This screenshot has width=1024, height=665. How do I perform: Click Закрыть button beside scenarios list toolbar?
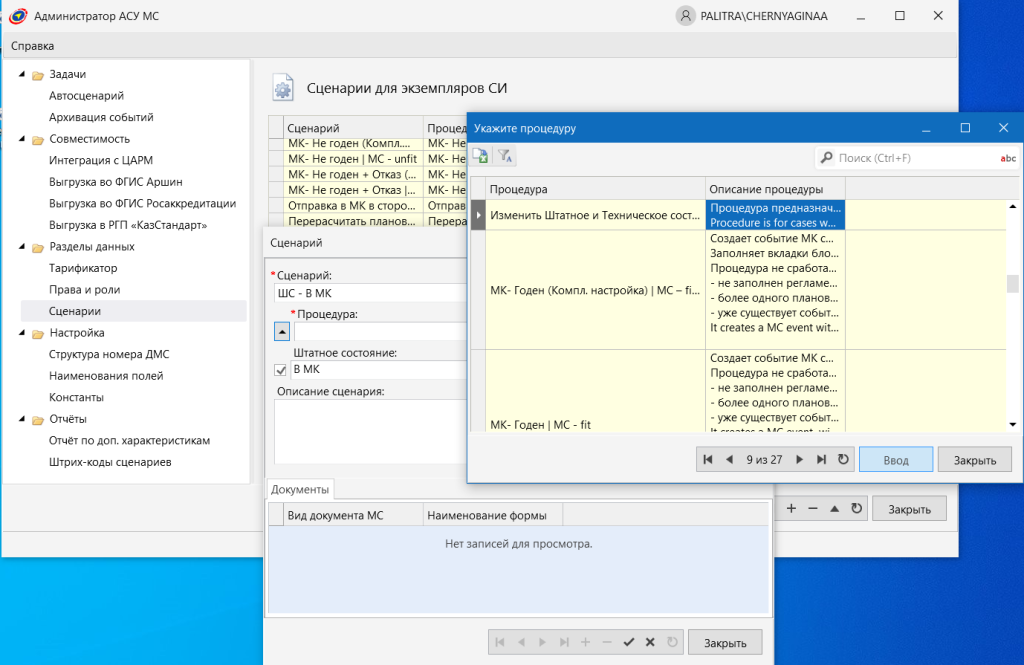tap(909, 509)
